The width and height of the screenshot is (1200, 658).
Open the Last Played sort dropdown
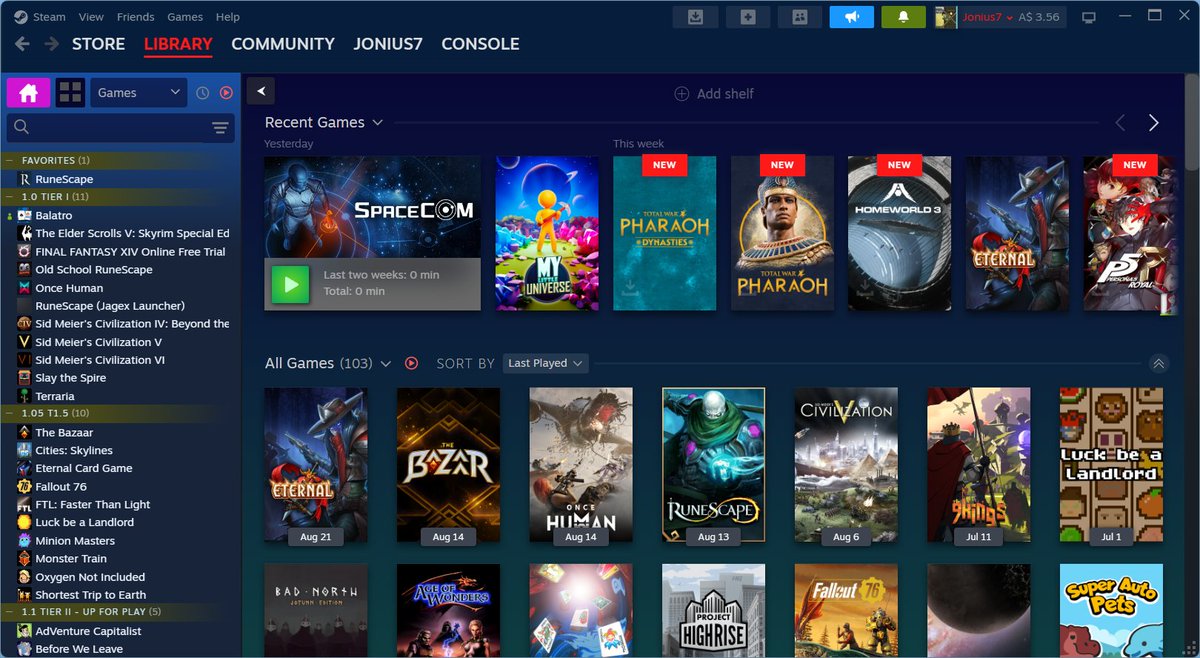click(x=545, y=363)
